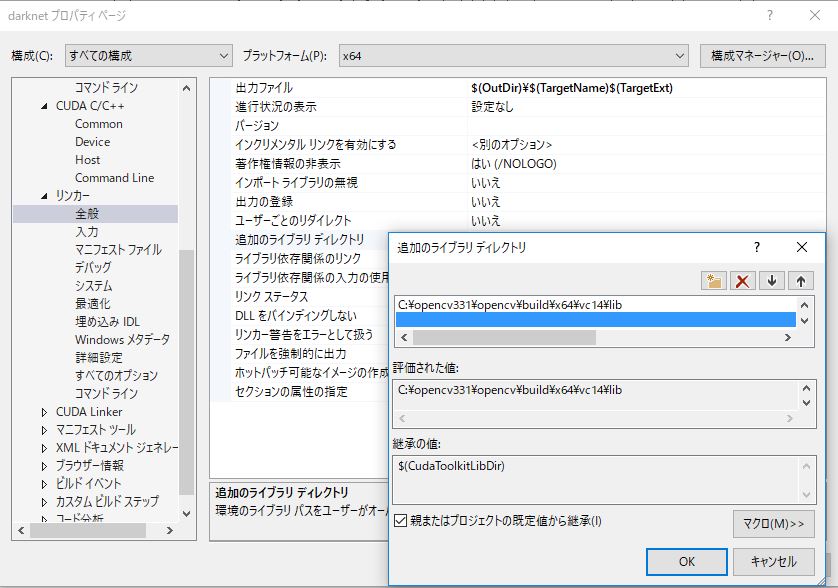
Task: Open the platform x64 dropdown
Action: tap(514, 55)
